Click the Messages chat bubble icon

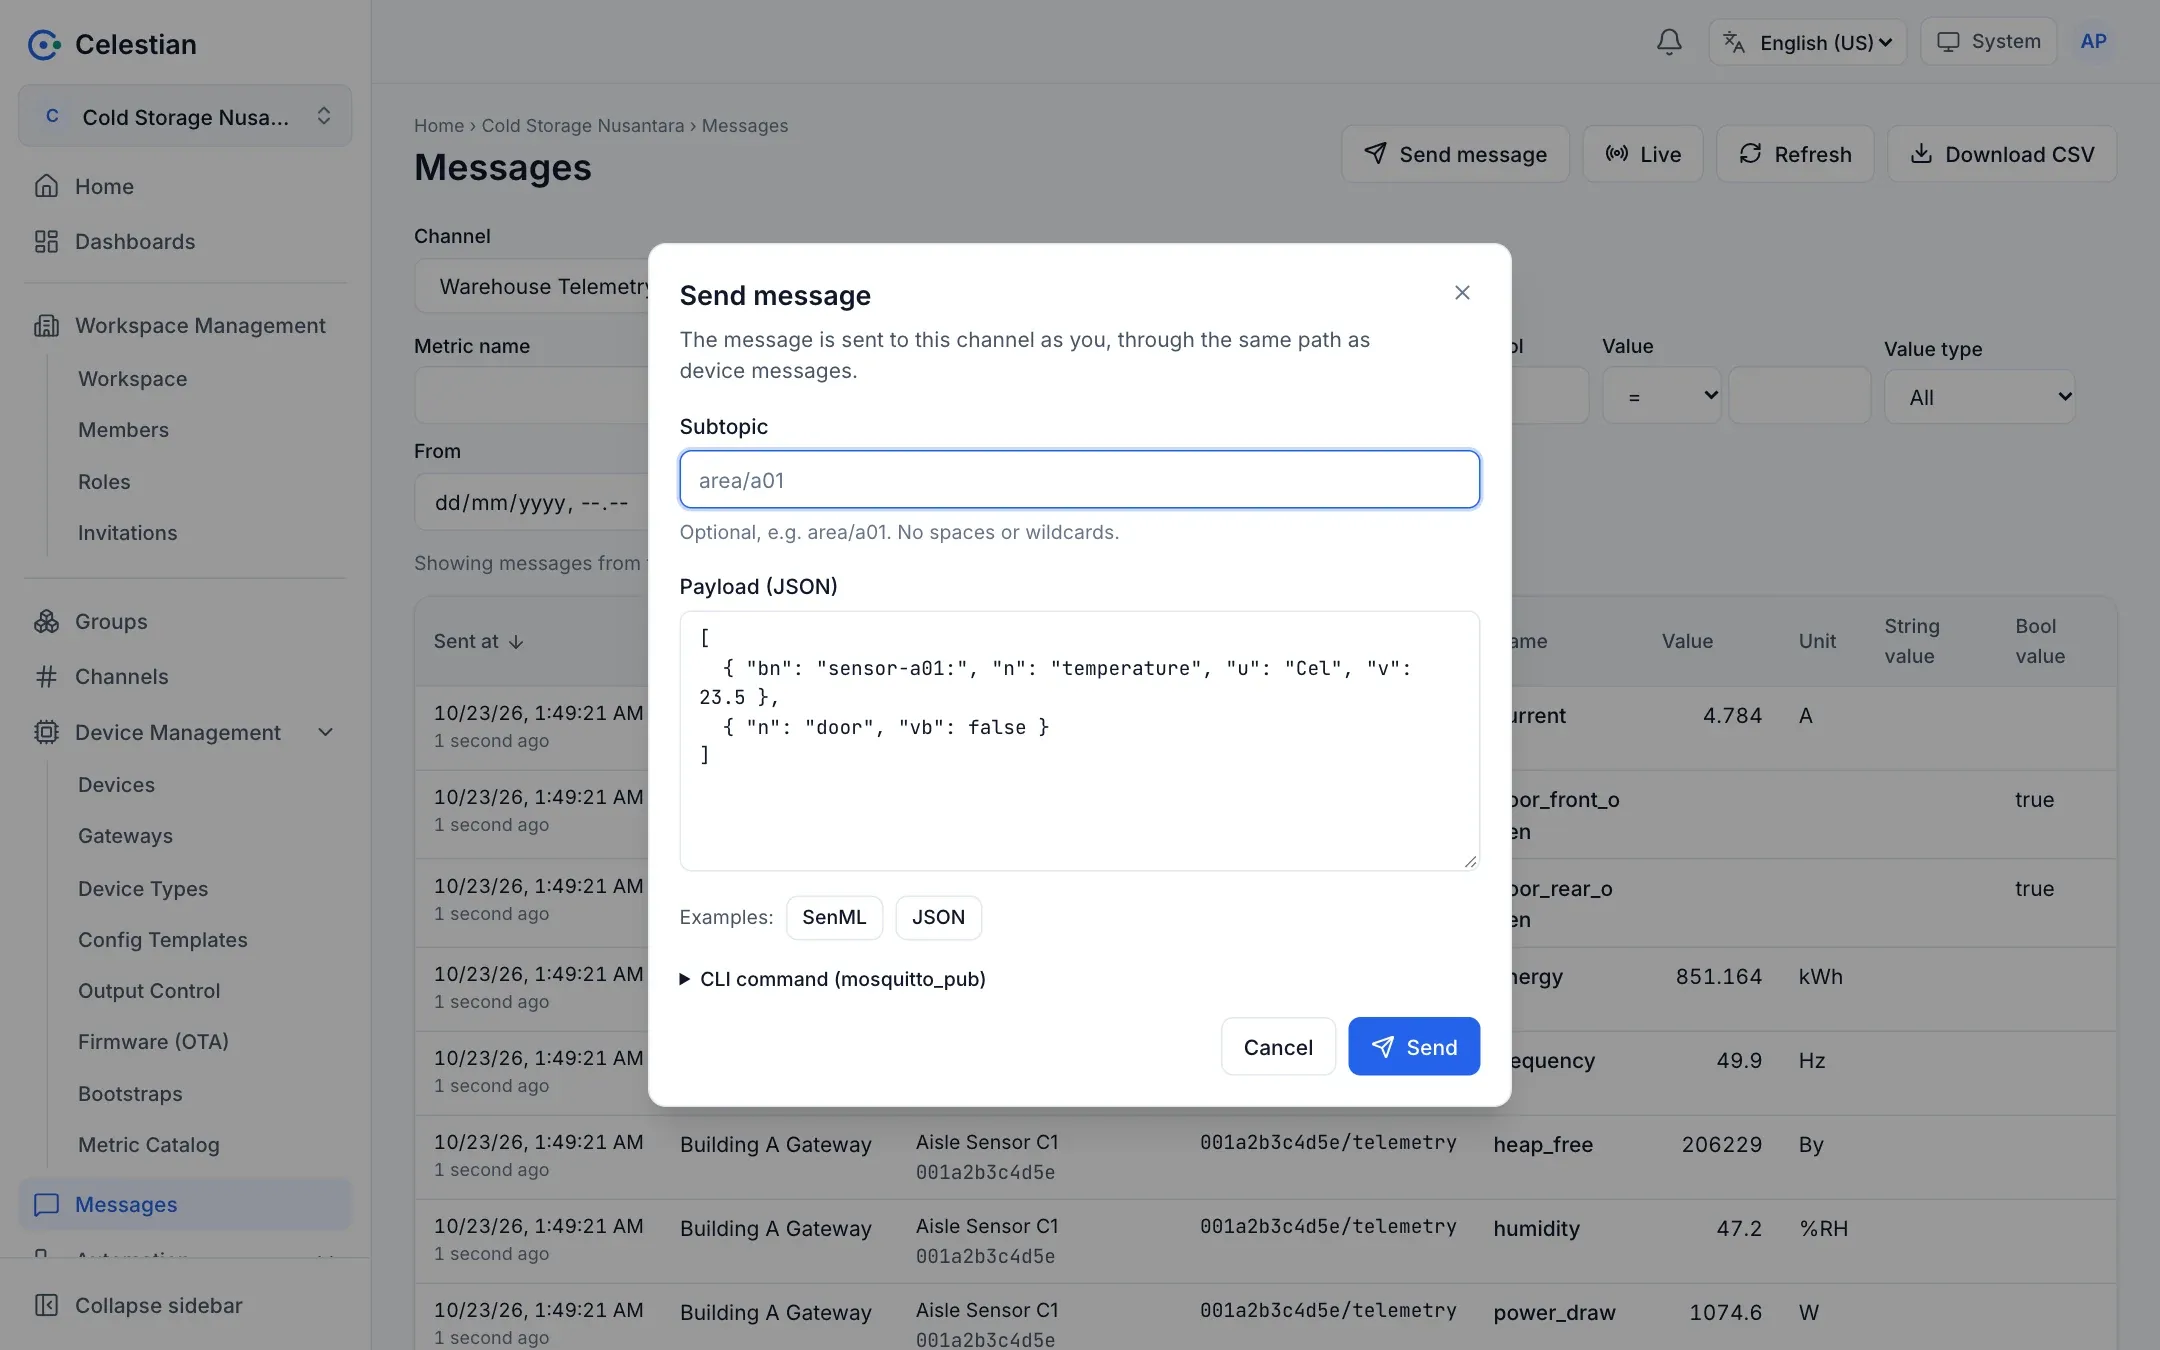(x=46, y=1204)
